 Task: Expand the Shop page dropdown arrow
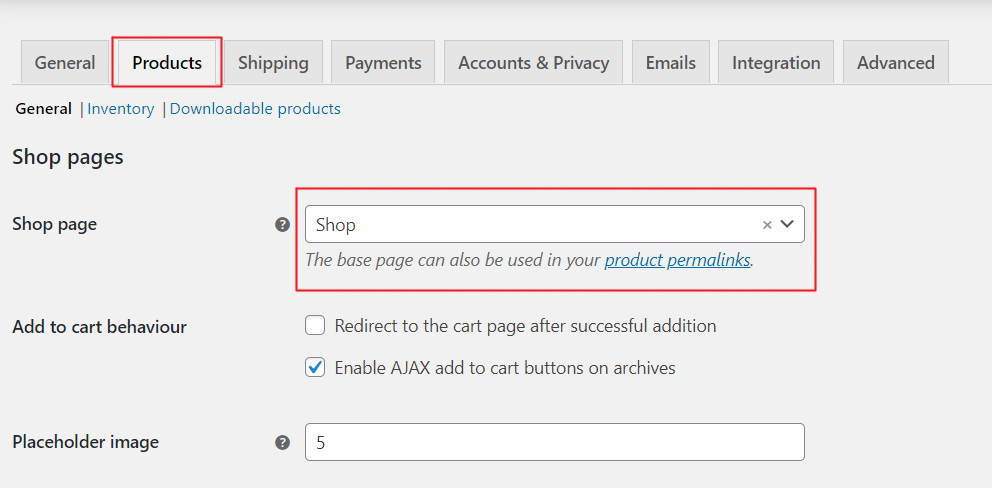click(787, 224)
